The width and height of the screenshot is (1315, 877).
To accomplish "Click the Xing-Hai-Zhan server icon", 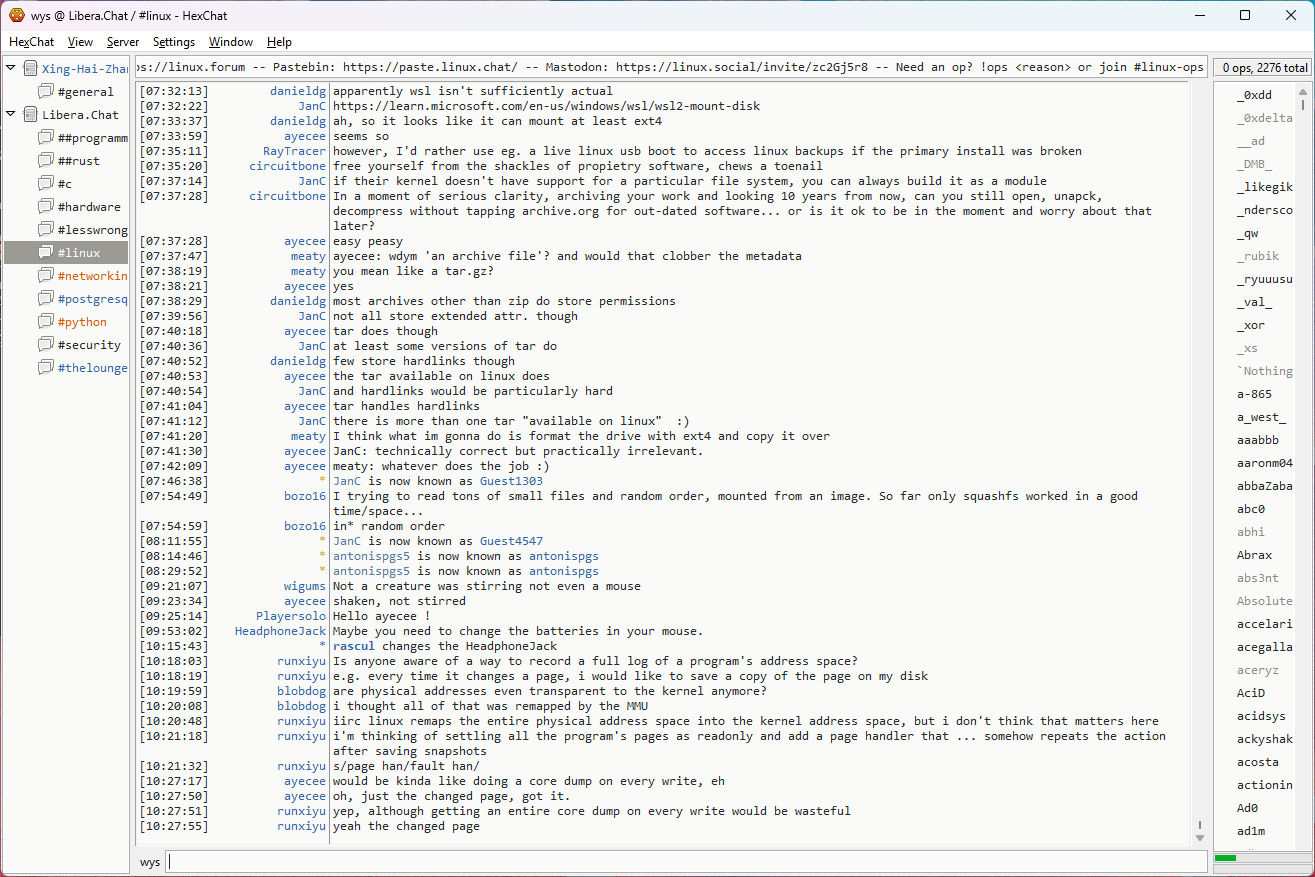I will [x=30, y=69].
